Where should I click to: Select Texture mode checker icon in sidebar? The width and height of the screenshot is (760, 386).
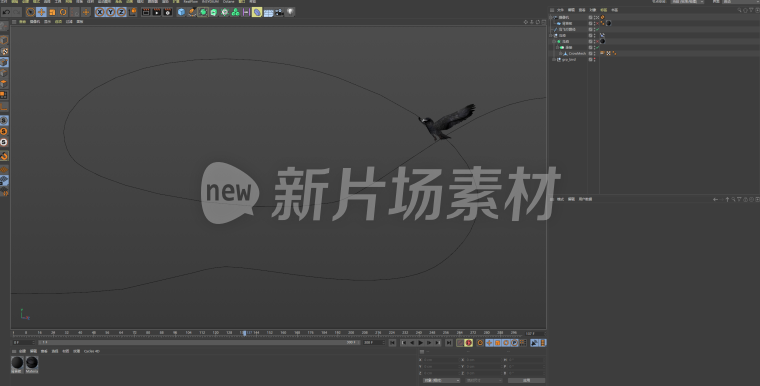click(x=4, y=51)
